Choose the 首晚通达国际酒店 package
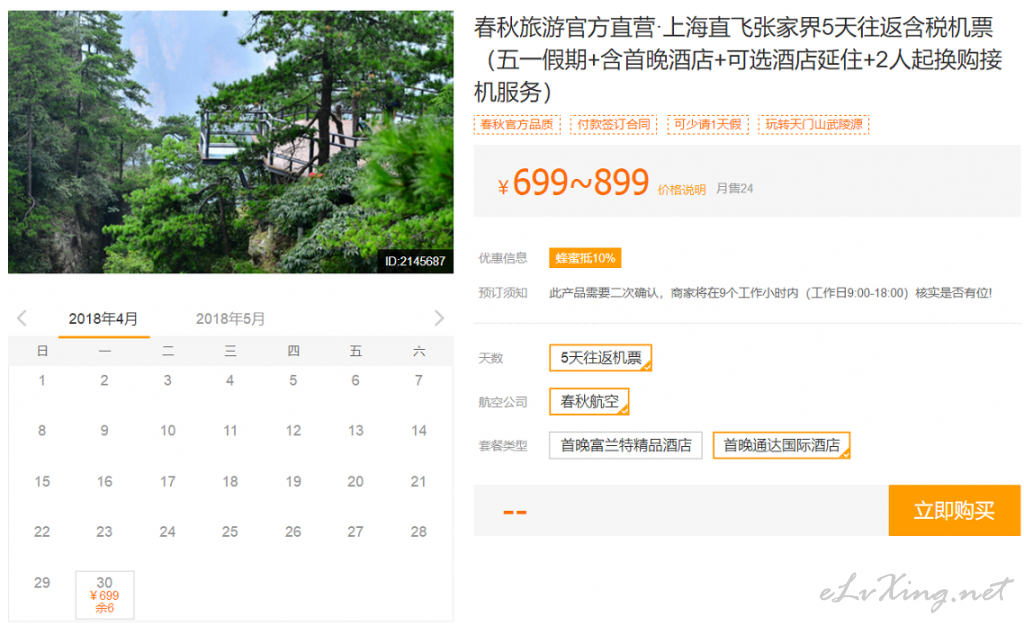Image resolution: width=1024 pixels, height=625 pixels. [781, 445]
